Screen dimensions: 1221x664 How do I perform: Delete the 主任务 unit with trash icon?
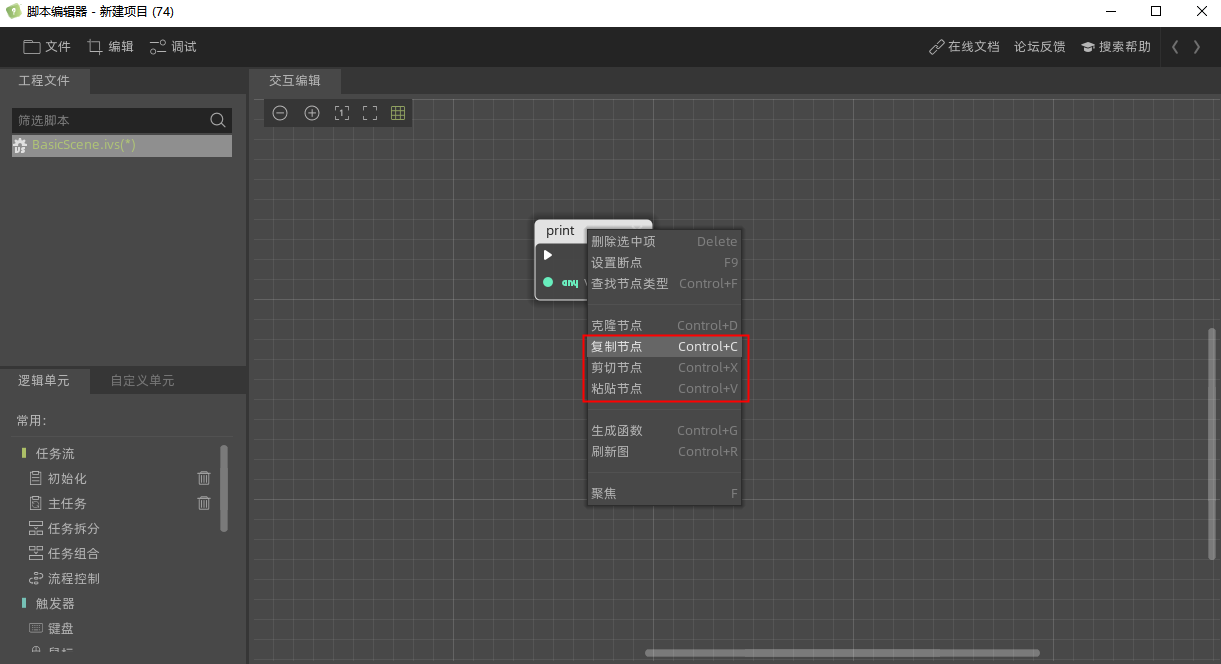204,503
